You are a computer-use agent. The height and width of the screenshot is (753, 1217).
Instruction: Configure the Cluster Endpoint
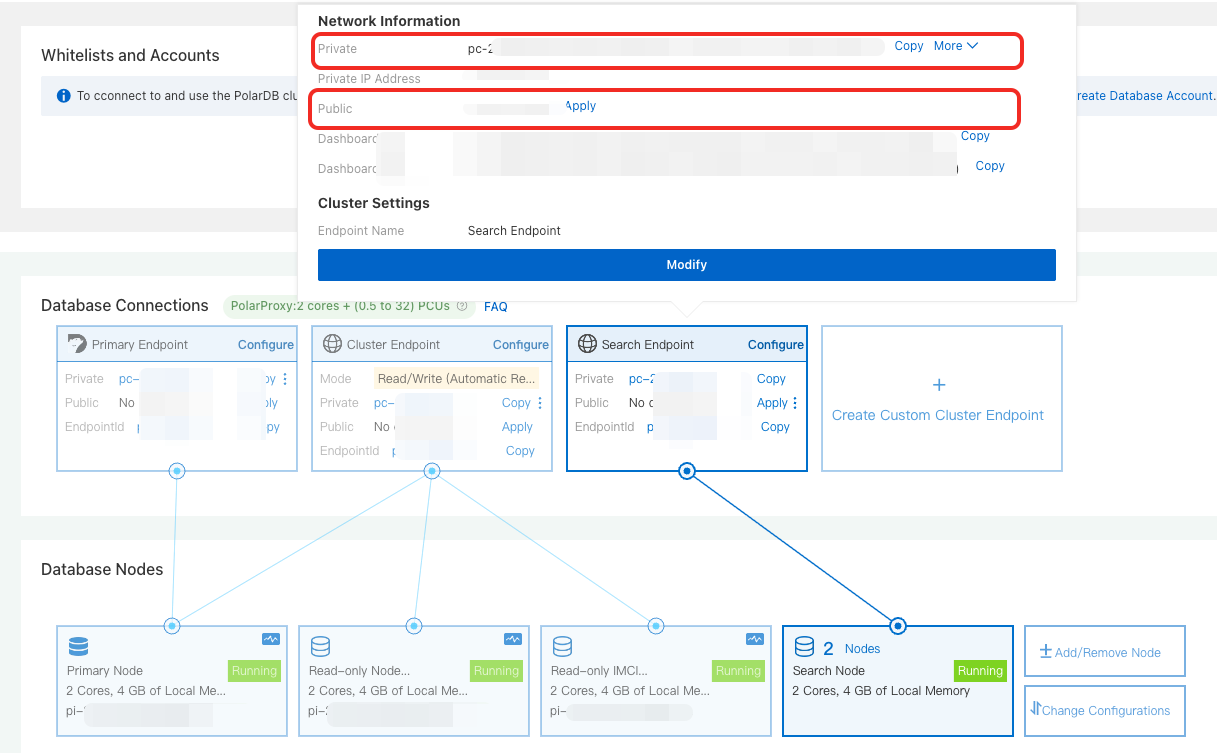521,345
